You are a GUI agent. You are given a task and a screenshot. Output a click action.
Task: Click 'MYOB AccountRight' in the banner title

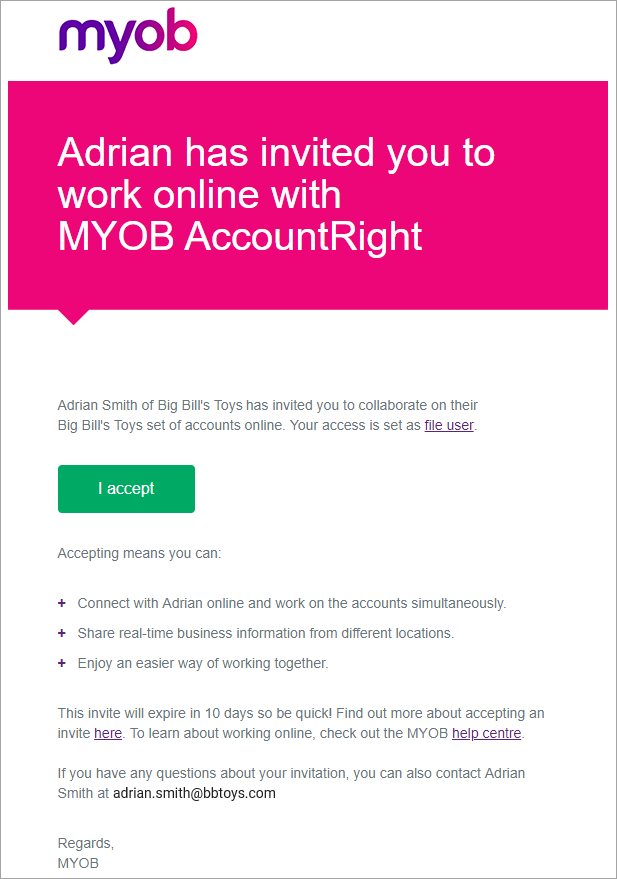pos(240,236)
